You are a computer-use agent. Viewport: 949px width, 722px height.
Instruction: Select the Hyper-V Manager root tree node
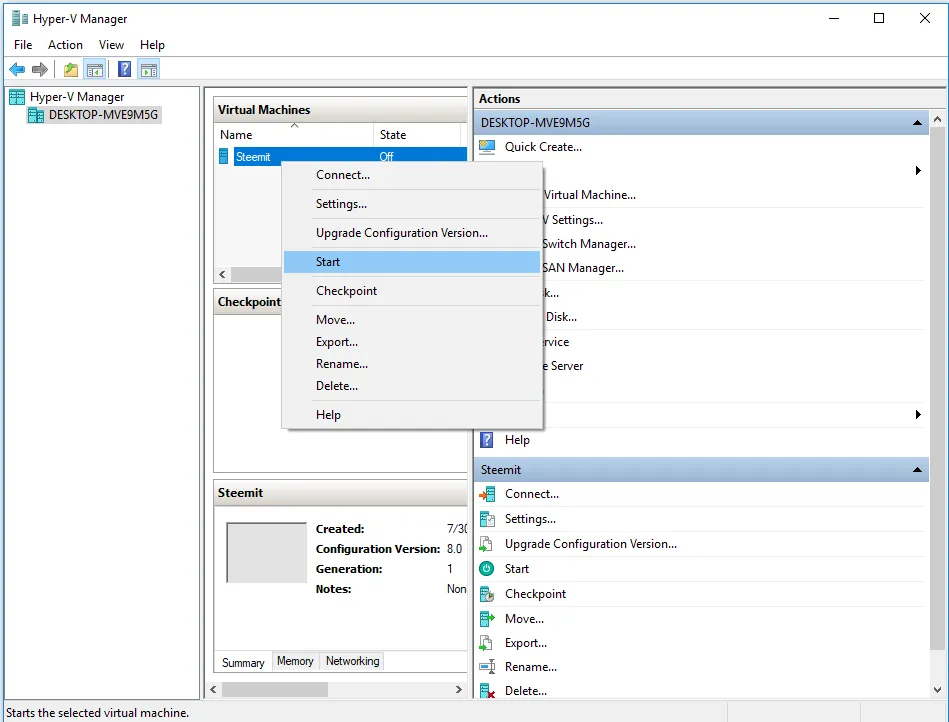[77, 97]
